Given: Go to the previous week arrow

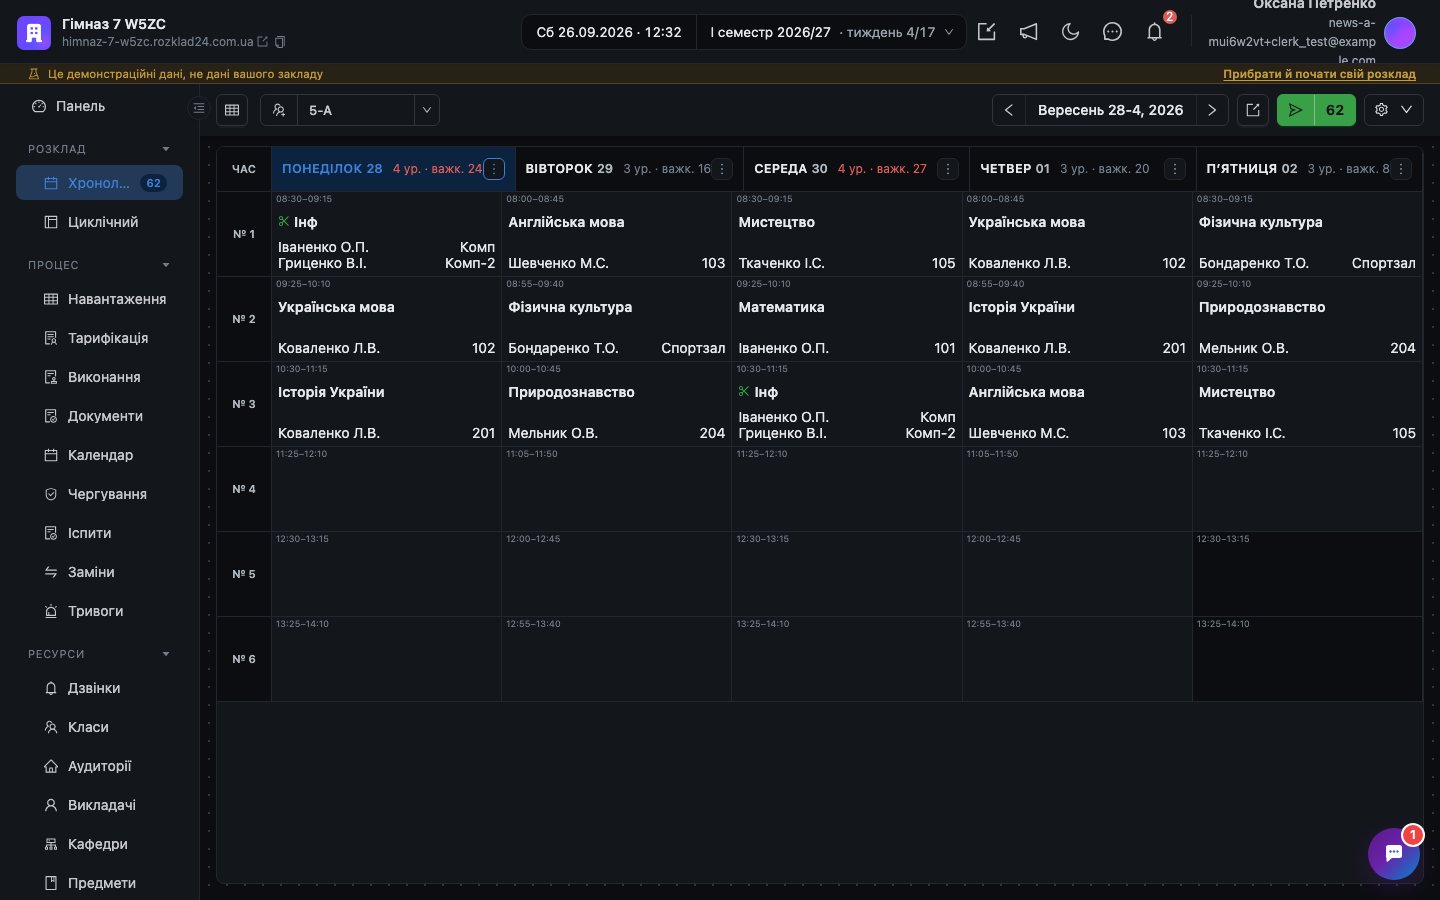Looking at the screenshot, I should tap(1009, 110).
